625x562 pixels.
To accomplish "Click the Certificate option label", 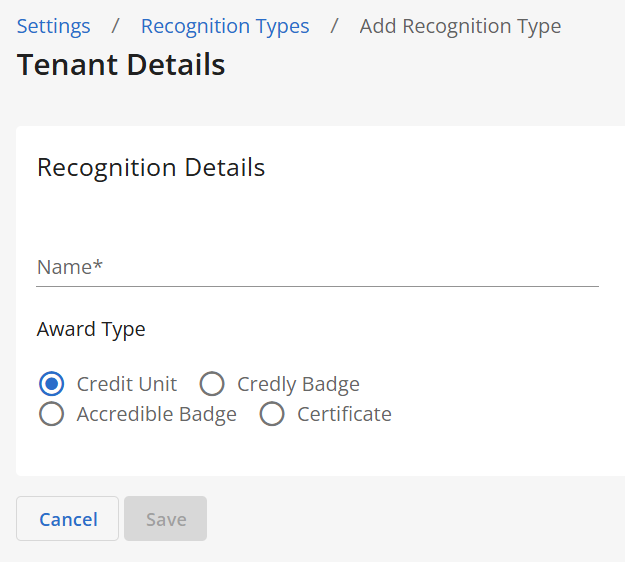I will (x=344, y=414).
